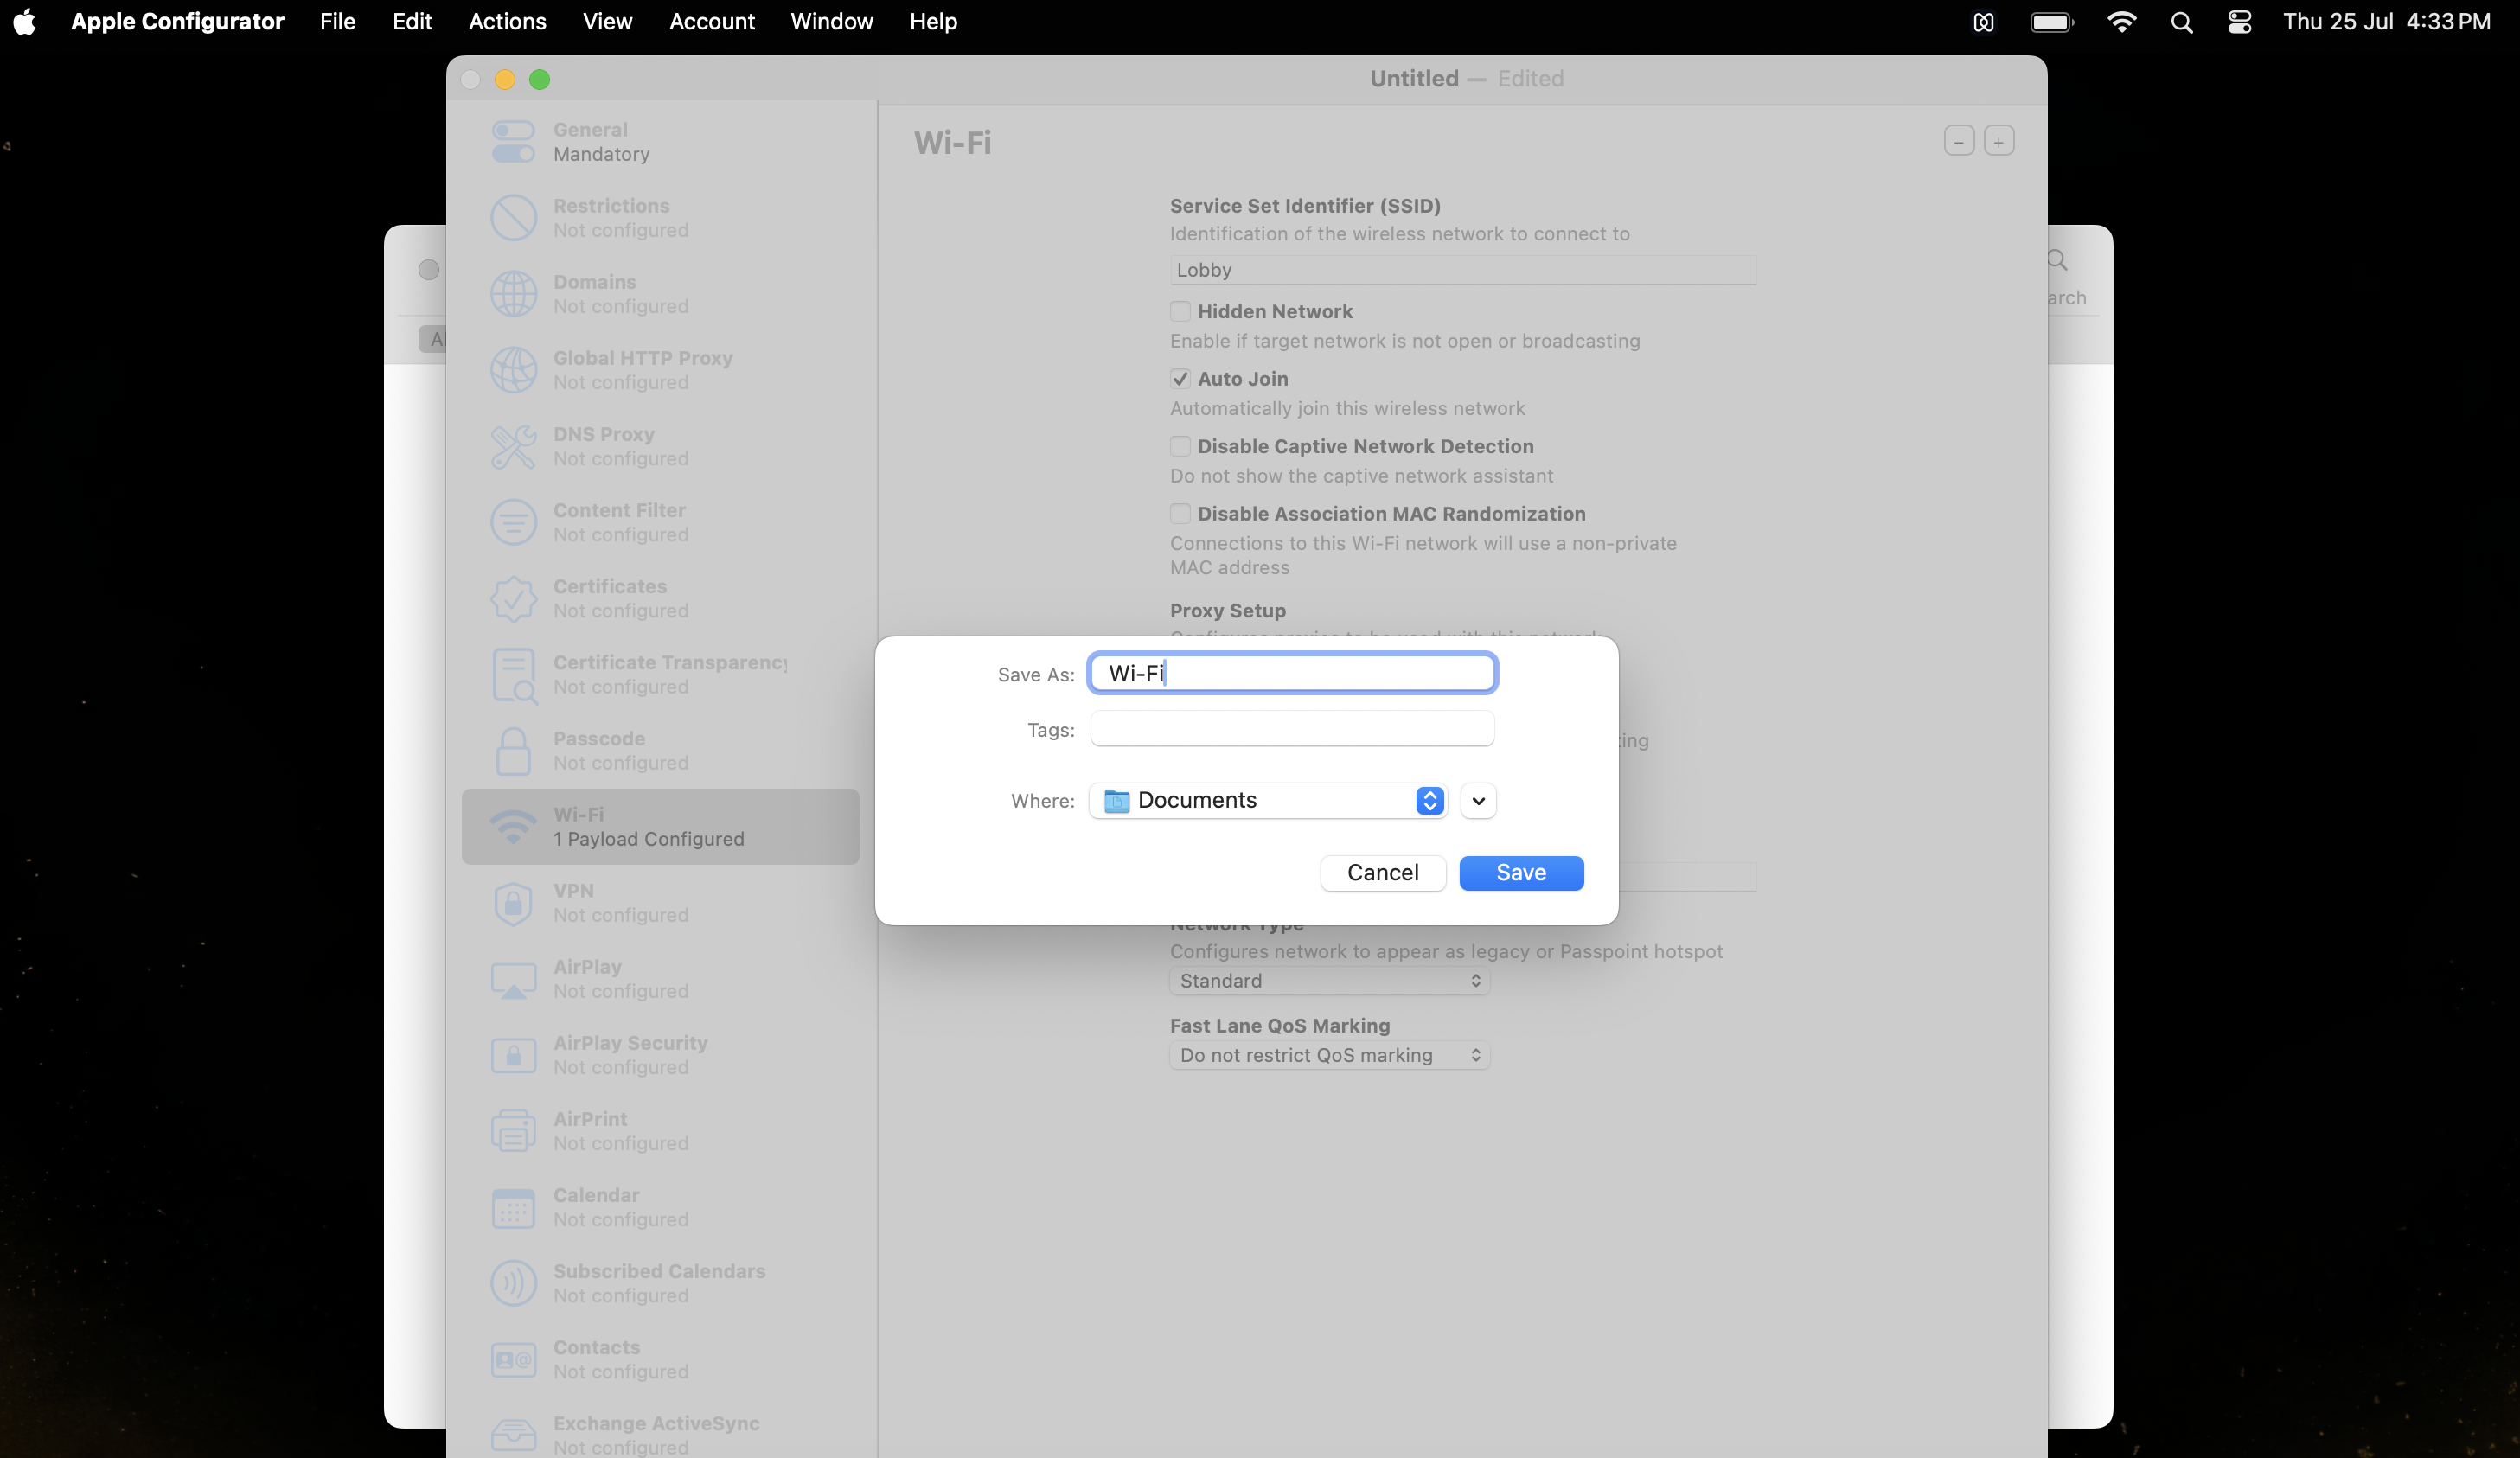Select the Exchange ActiveSync tray icon
The image size is (2520, 1458).
click(x=513, y=1435)
